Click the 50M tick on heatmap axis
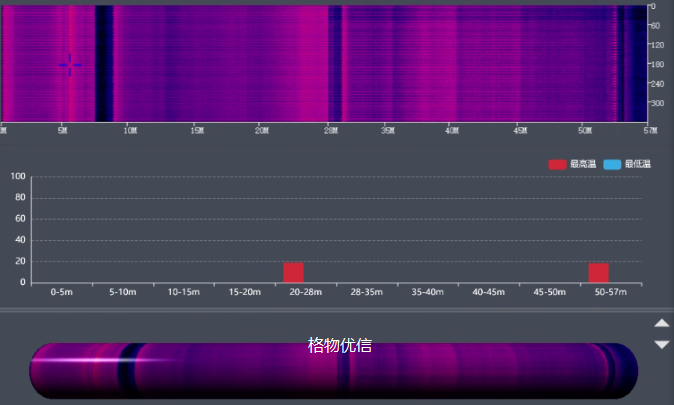Image resolution: width=674 pixels, height=405 pixels. click(585, 130)
